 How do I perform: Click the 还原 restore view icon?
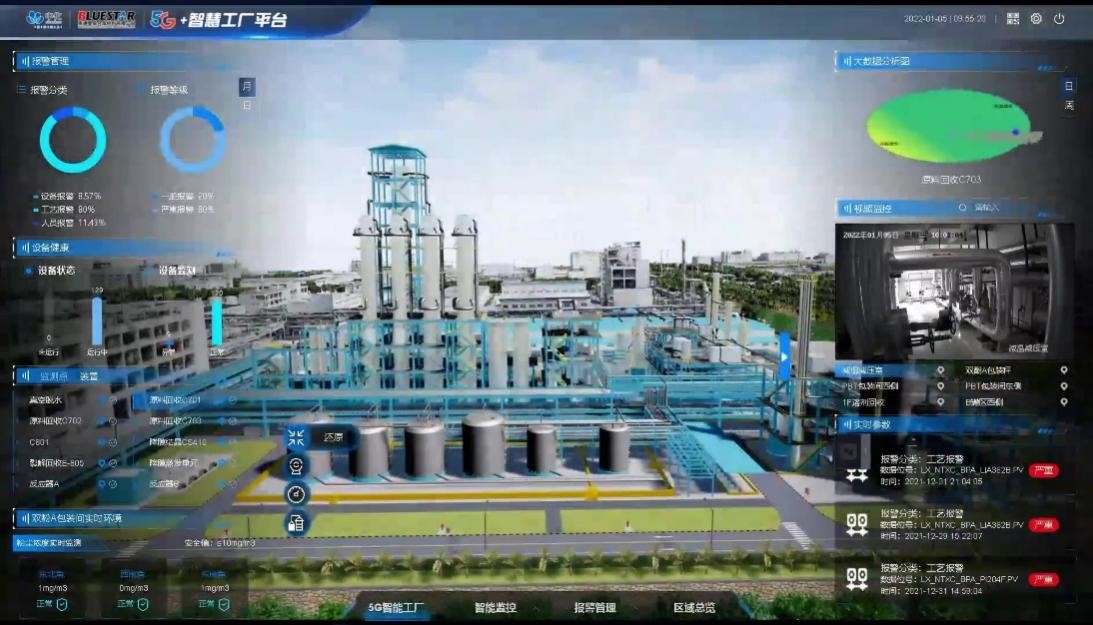296,437
